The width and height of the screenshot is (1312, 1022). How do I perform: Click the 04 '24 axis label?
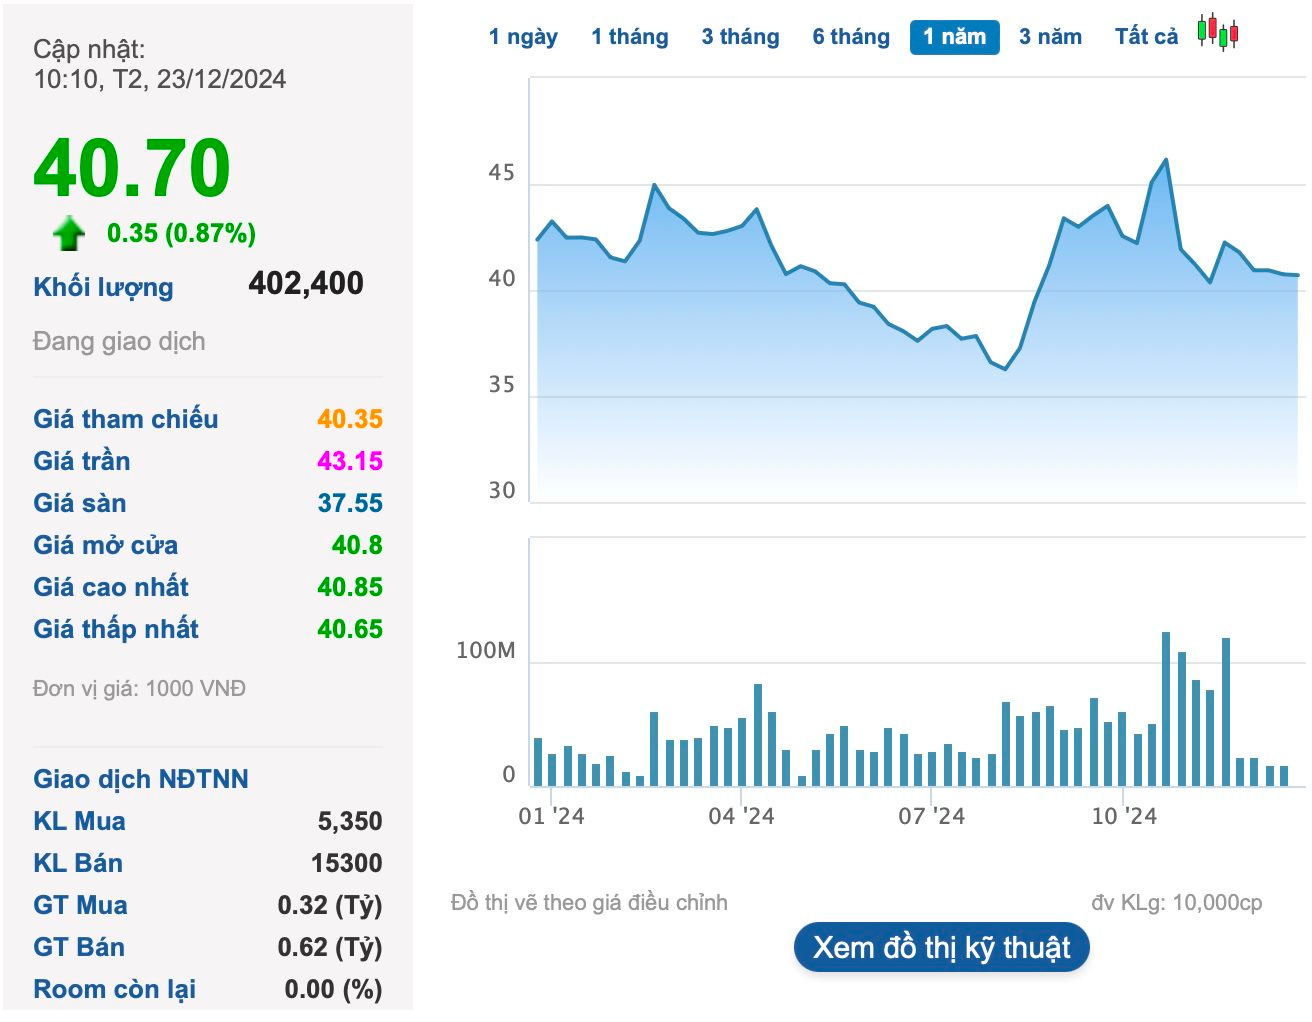tap(741, 816)
